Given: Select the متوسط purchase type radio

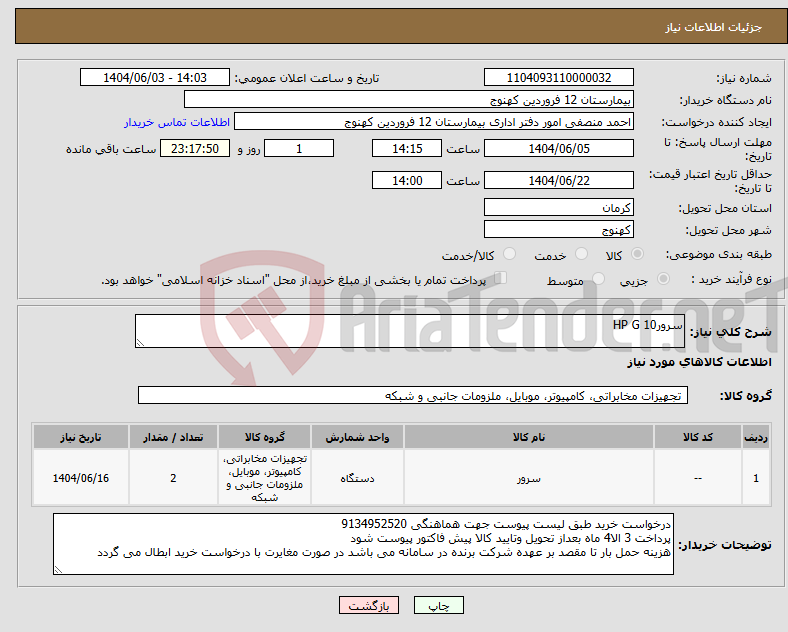Looking at the screenshot, I should point(599,279).
